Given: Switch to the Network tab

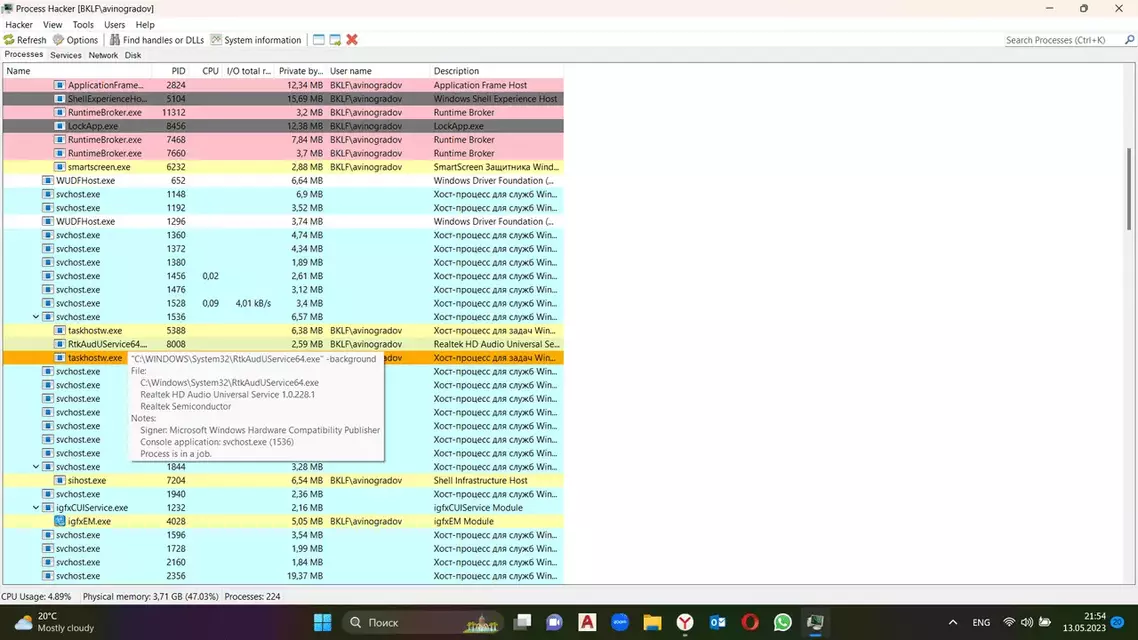Looking at the screenshot, I should 103,55.
